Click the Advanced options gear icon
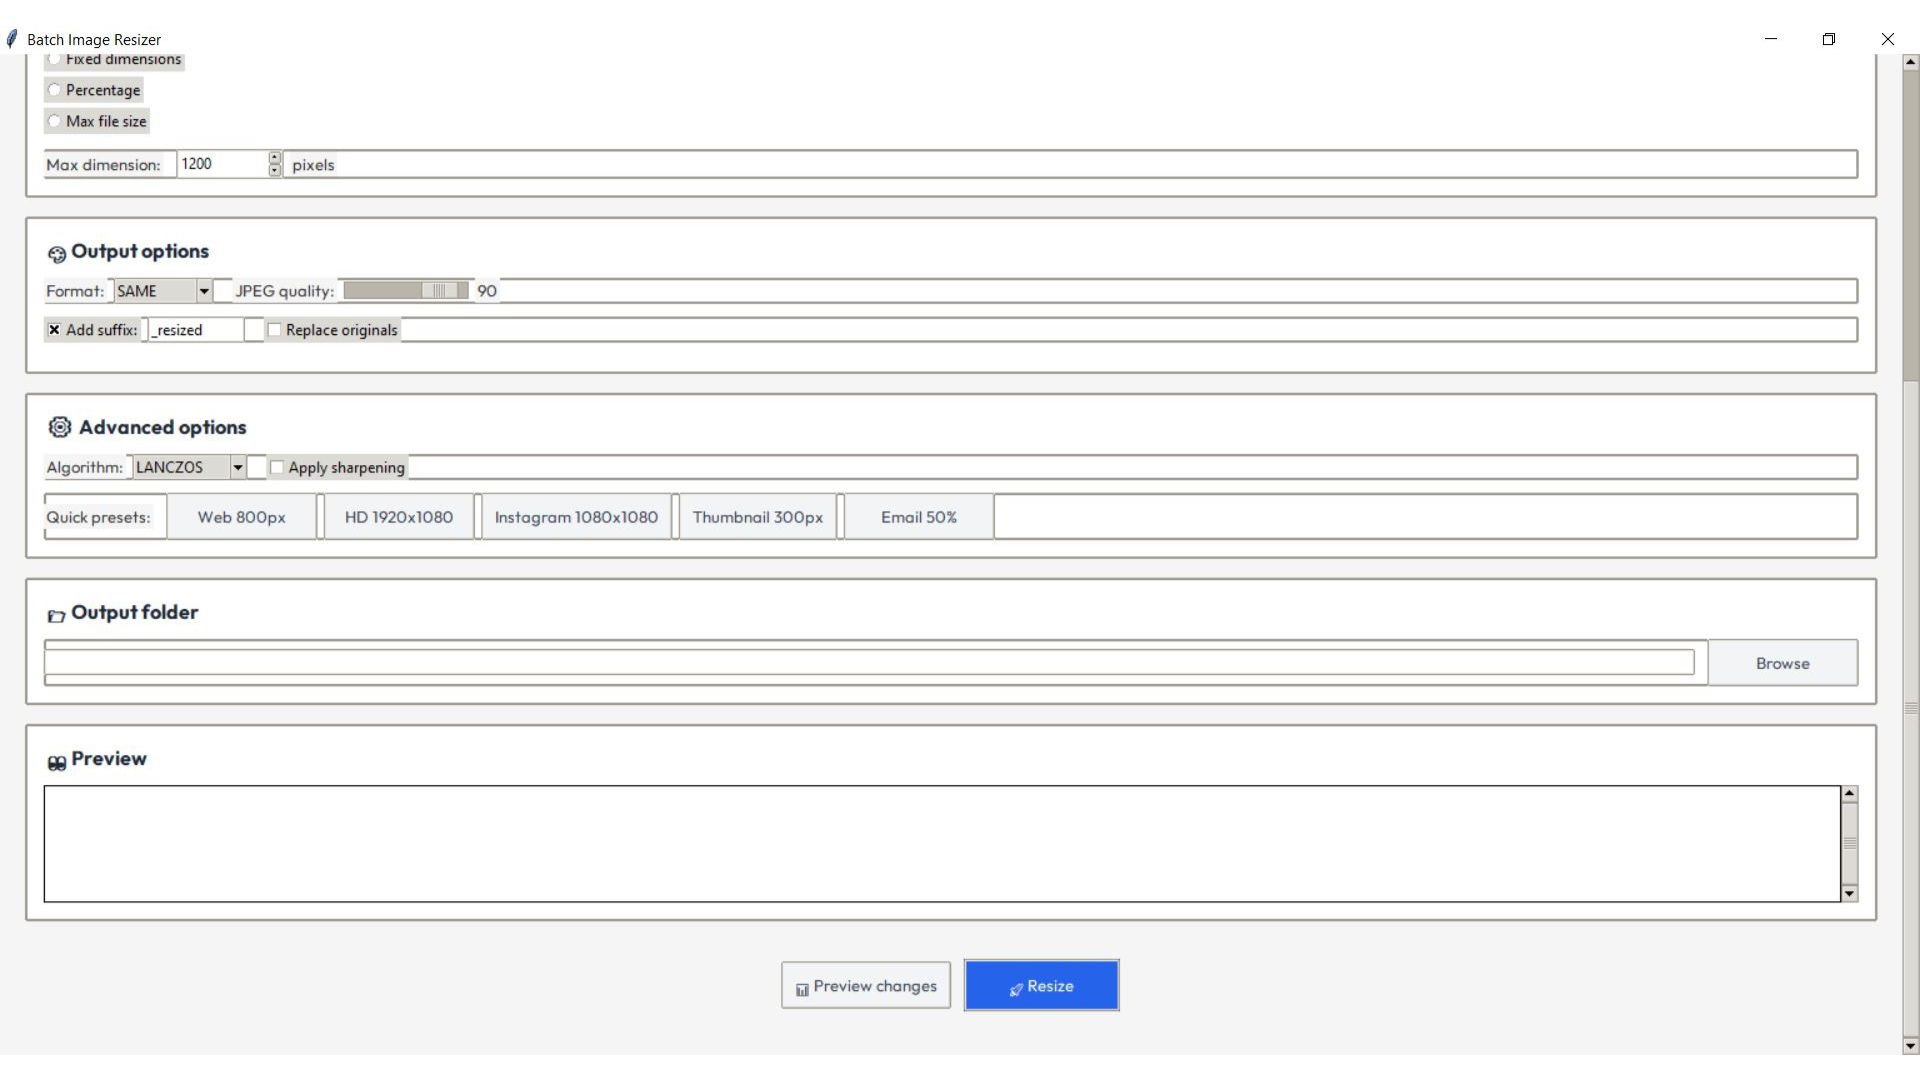Image resolution: width=1920 pixels, height=1080 pixels. [x=60, y=428]
